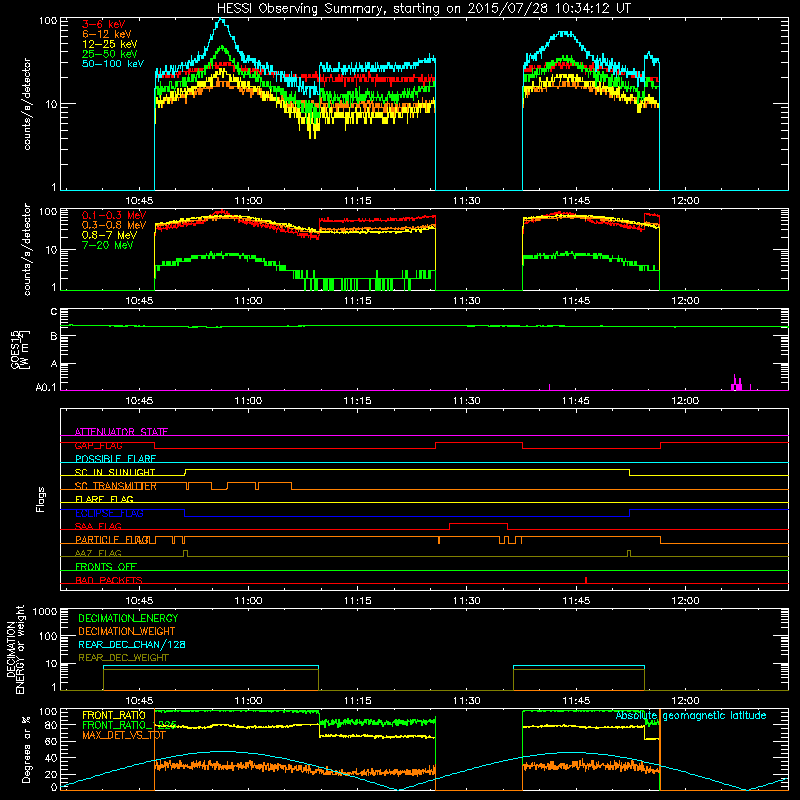Click the 10:45 tick under the GOES panel
800x800 pixels.
click(139, 401)
